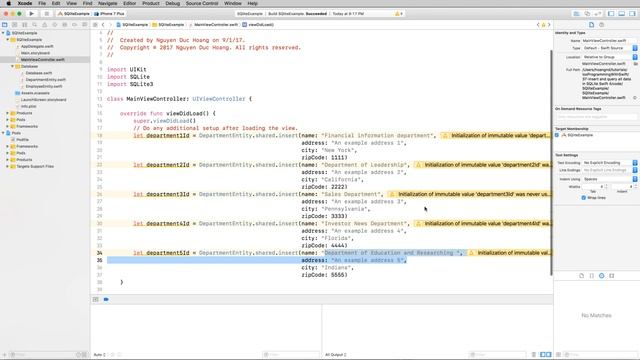Open related items grid icon in jump bar
The height and width of the screenshot is (360, 640).
(x=95, y=24)
